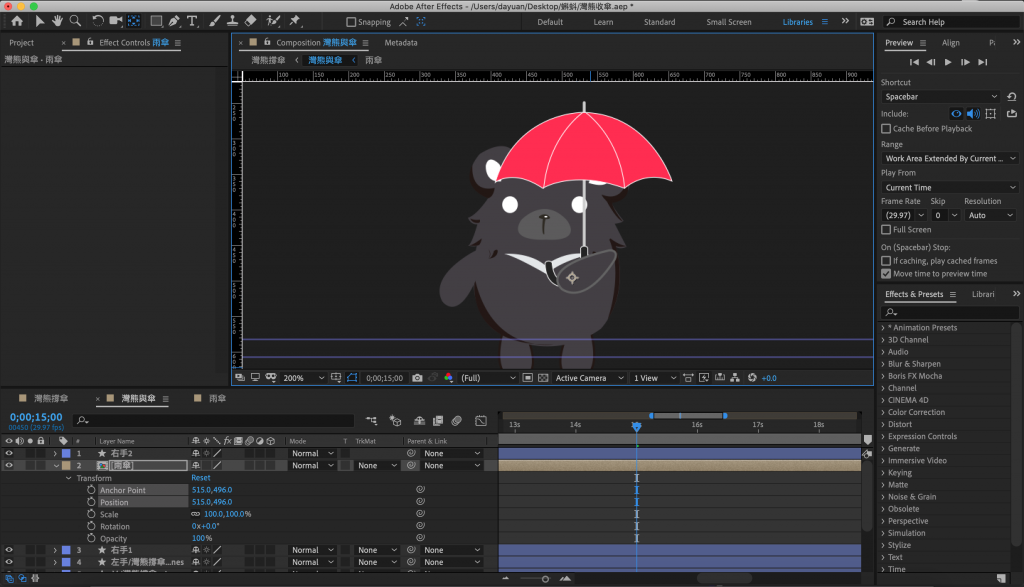Open Active Camera view dropdown
The image size is (1024, 587).
[590, 378]
